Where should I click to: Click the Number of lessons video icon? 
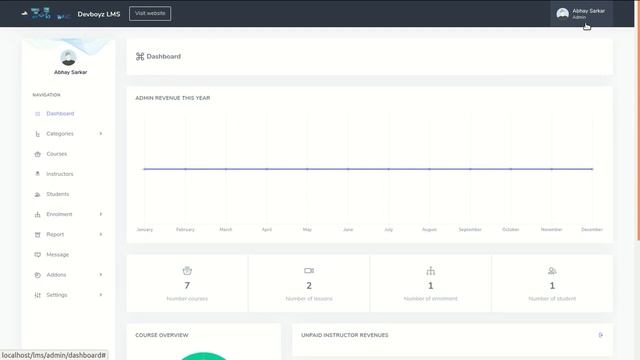tap(309, 271)
